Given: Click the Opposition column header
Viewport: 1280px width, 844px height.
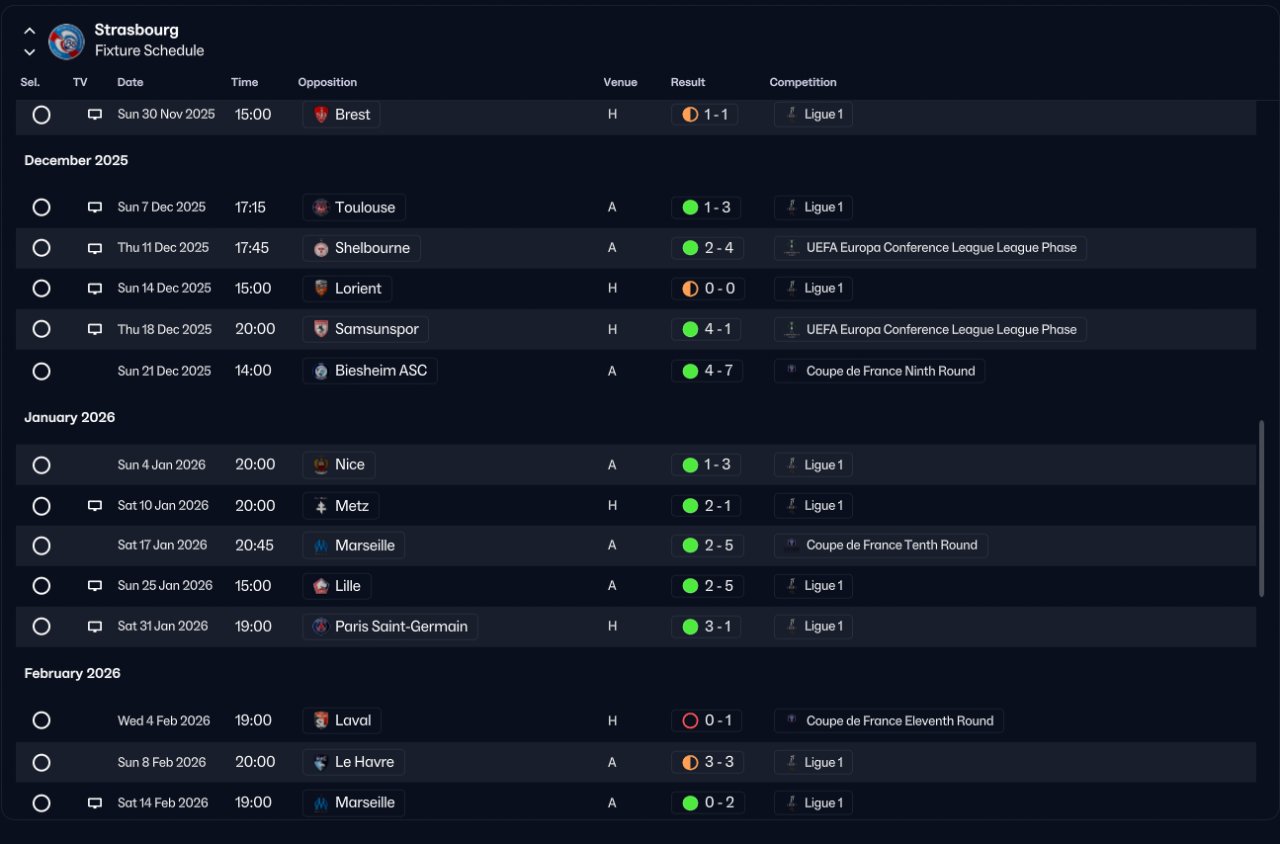Looking at the screenshot, I should [327, 82].
